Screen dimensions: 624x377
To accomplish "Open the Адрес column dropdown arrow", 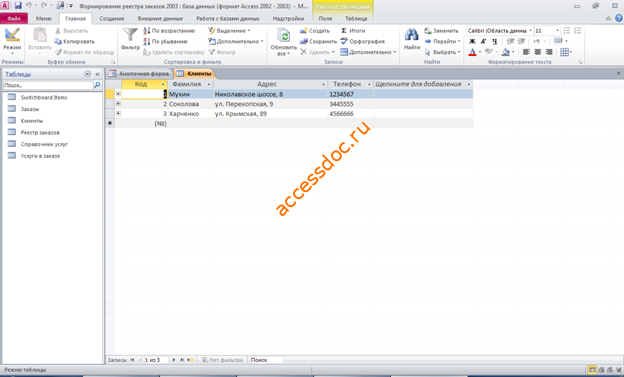I will point(323,84).
